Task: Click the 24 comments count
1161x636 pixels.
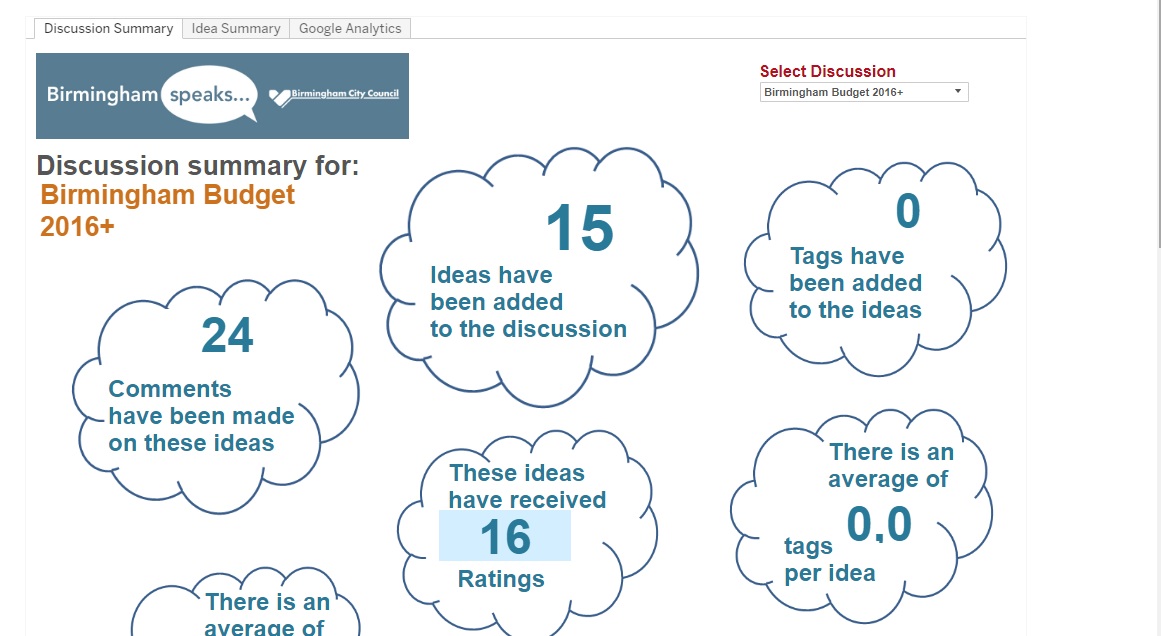Action: 227,335
